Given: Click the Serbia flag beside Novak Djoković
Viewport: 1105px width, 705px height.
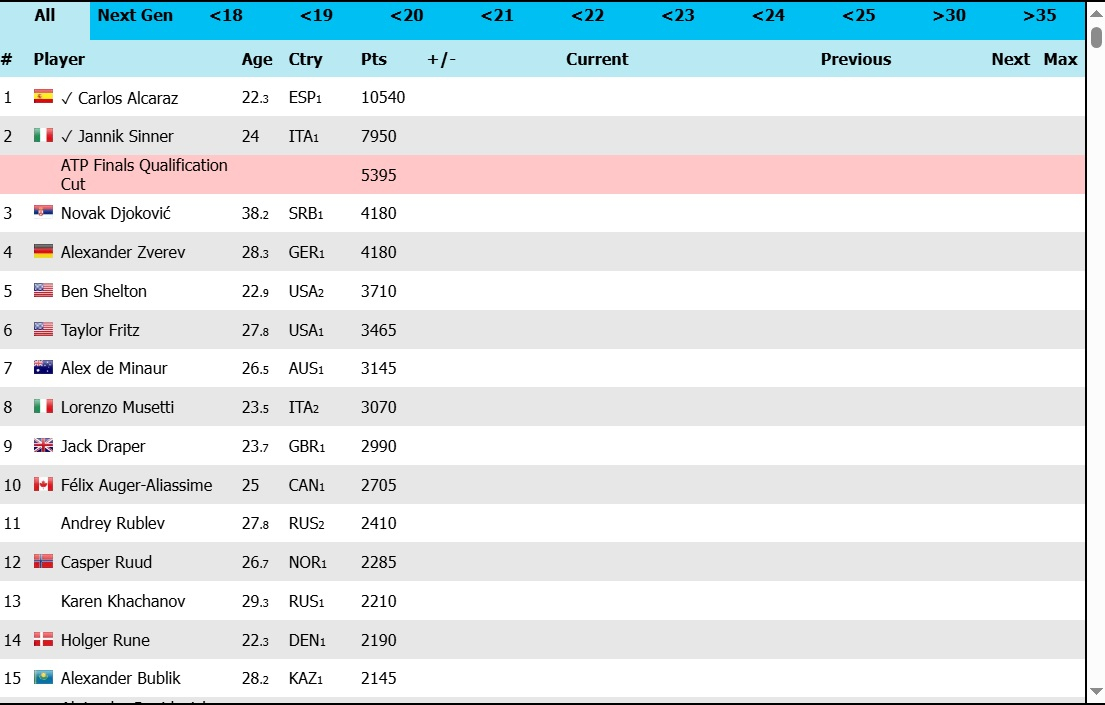Looking at the screenshot, I should tap(43, 213).
